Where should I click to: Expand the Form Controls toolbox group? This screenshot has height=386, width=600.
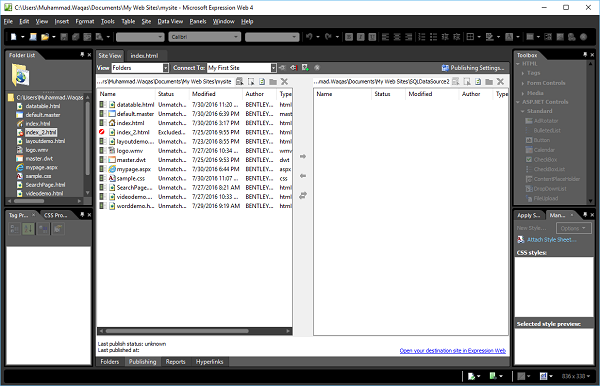(546, 83)
